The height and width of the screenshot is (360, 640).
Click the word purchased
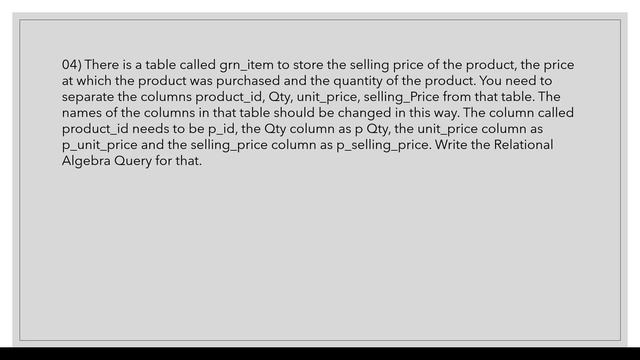pos(248,81)
